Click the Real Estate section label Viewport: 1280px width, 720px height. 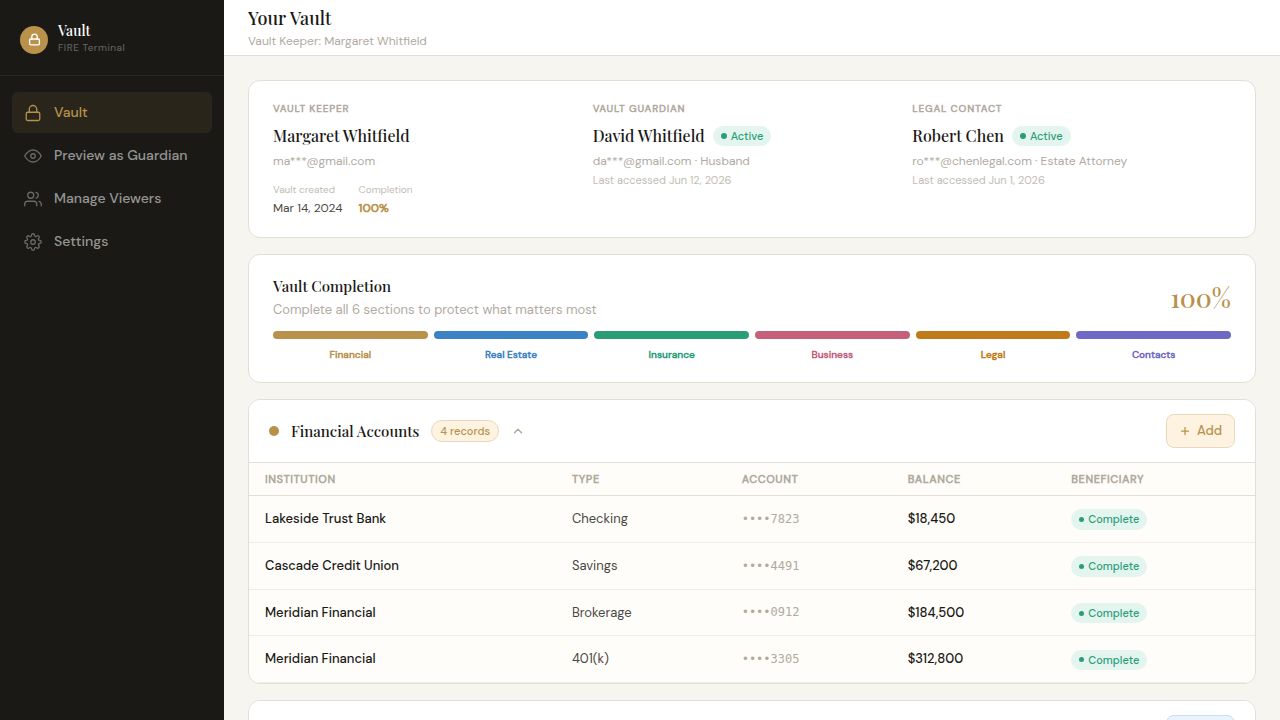511,355
